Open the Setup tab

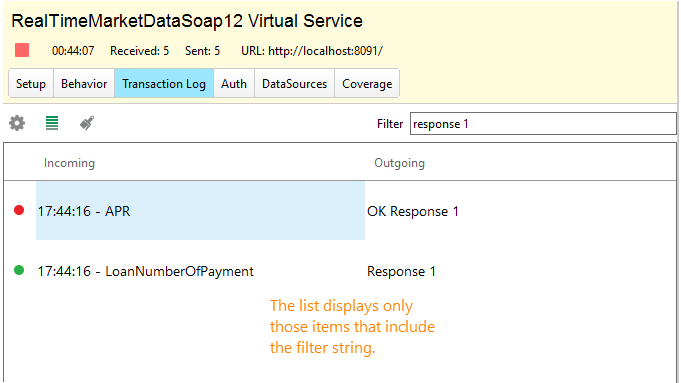coord(31,83)
